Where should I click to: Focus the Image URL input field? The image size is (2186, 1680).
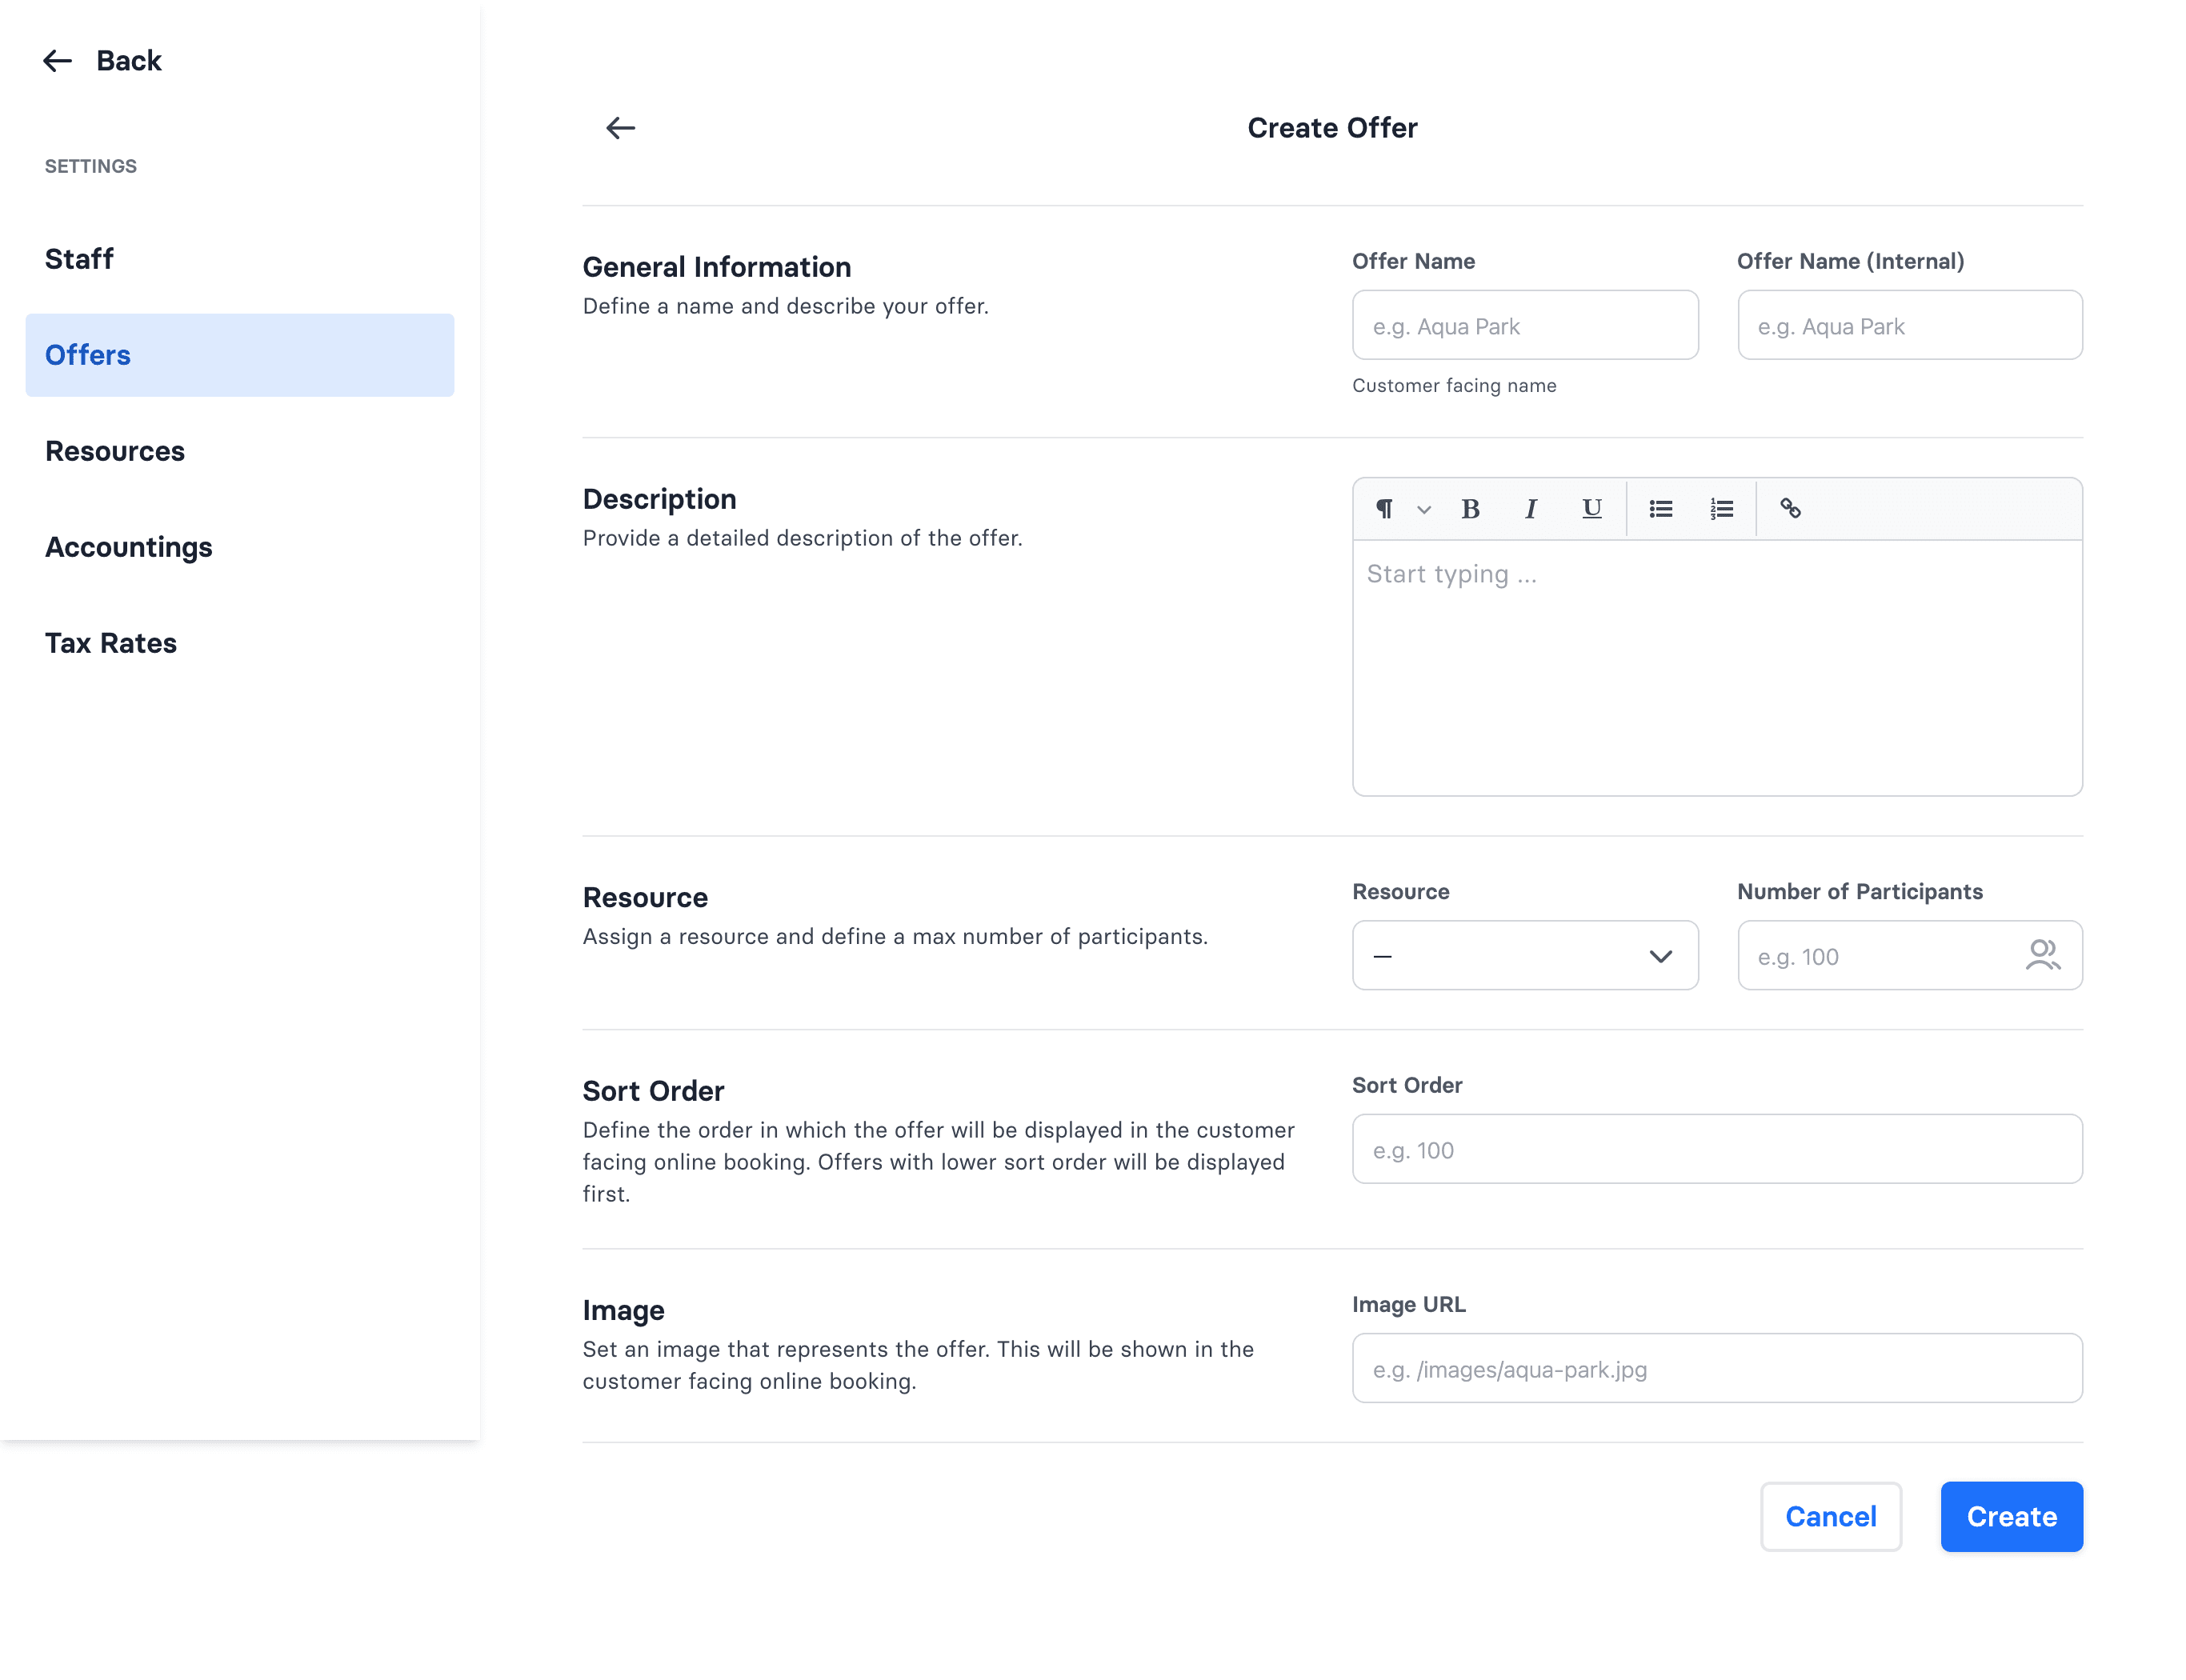click(1717, 1368)
